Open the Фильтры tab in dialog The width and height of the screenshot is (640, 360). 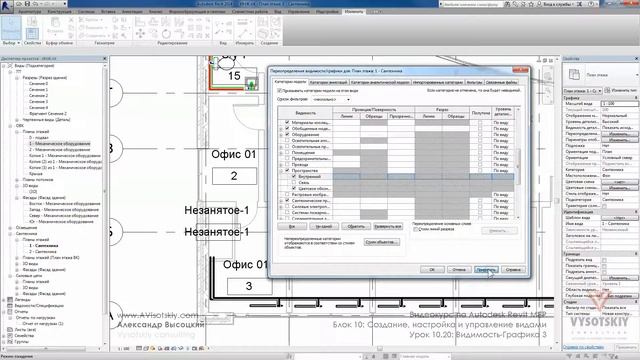[x=474, y=82]
